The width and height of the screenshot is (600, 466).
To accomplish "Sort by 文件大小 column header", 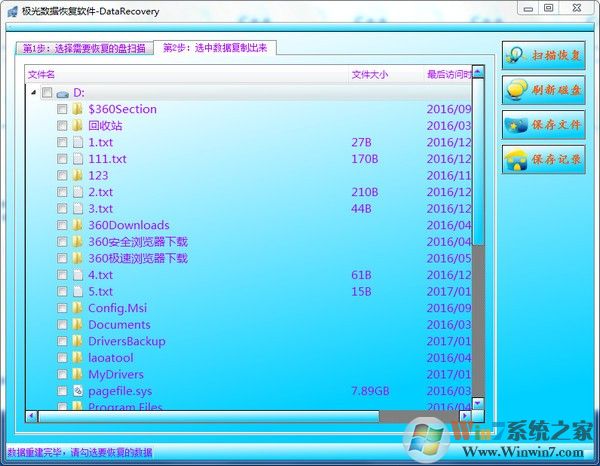I will coord(370,74).
